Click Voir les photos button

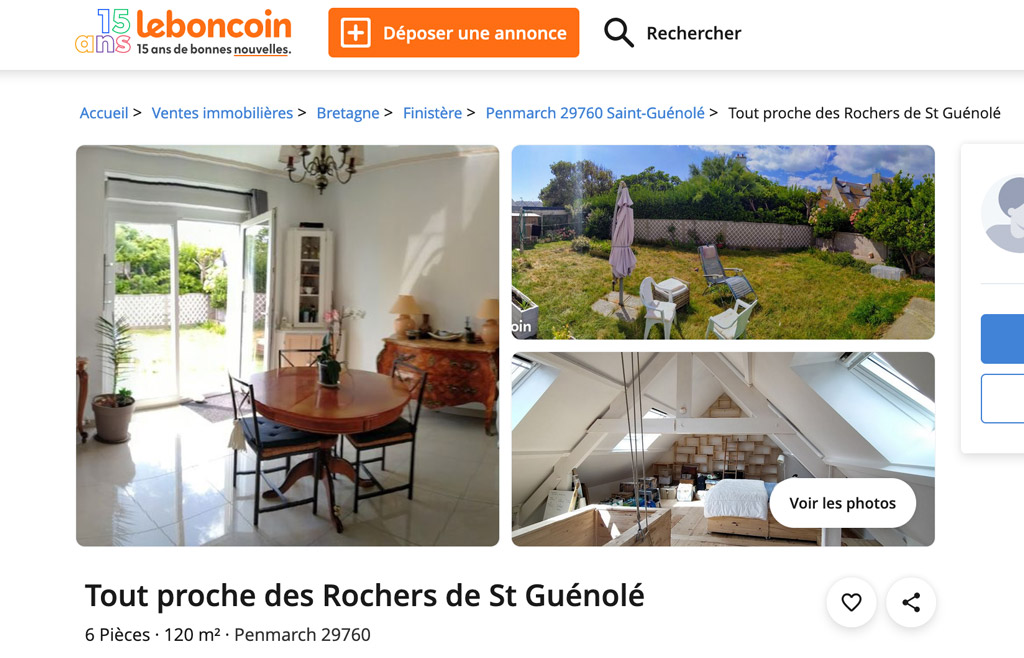pyautogui.click(x=842, y=503)
